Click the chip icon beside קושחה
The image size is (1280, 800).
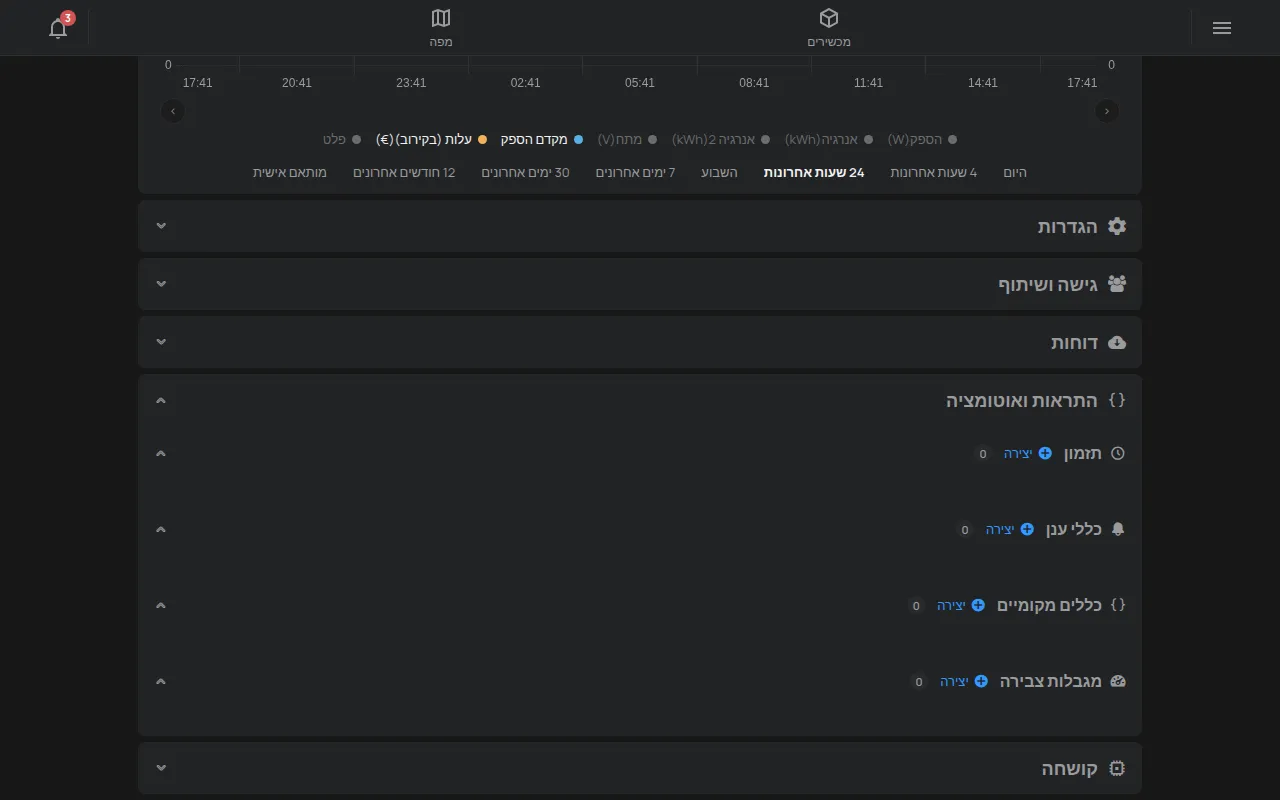click(1117, 768)
